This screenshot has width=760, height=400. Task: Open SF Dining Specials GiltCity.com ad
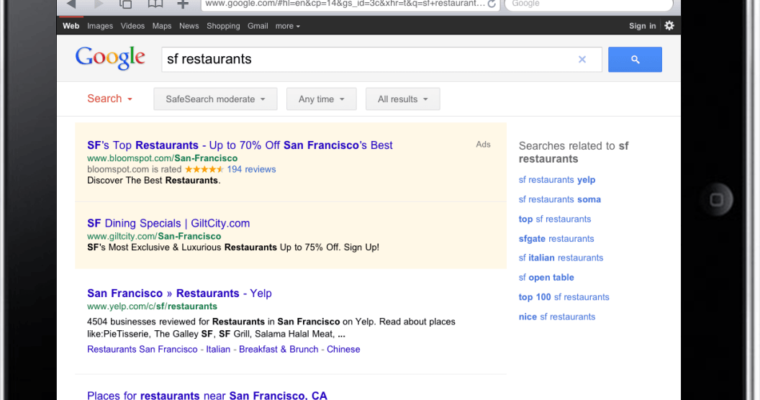pos(168,223)
